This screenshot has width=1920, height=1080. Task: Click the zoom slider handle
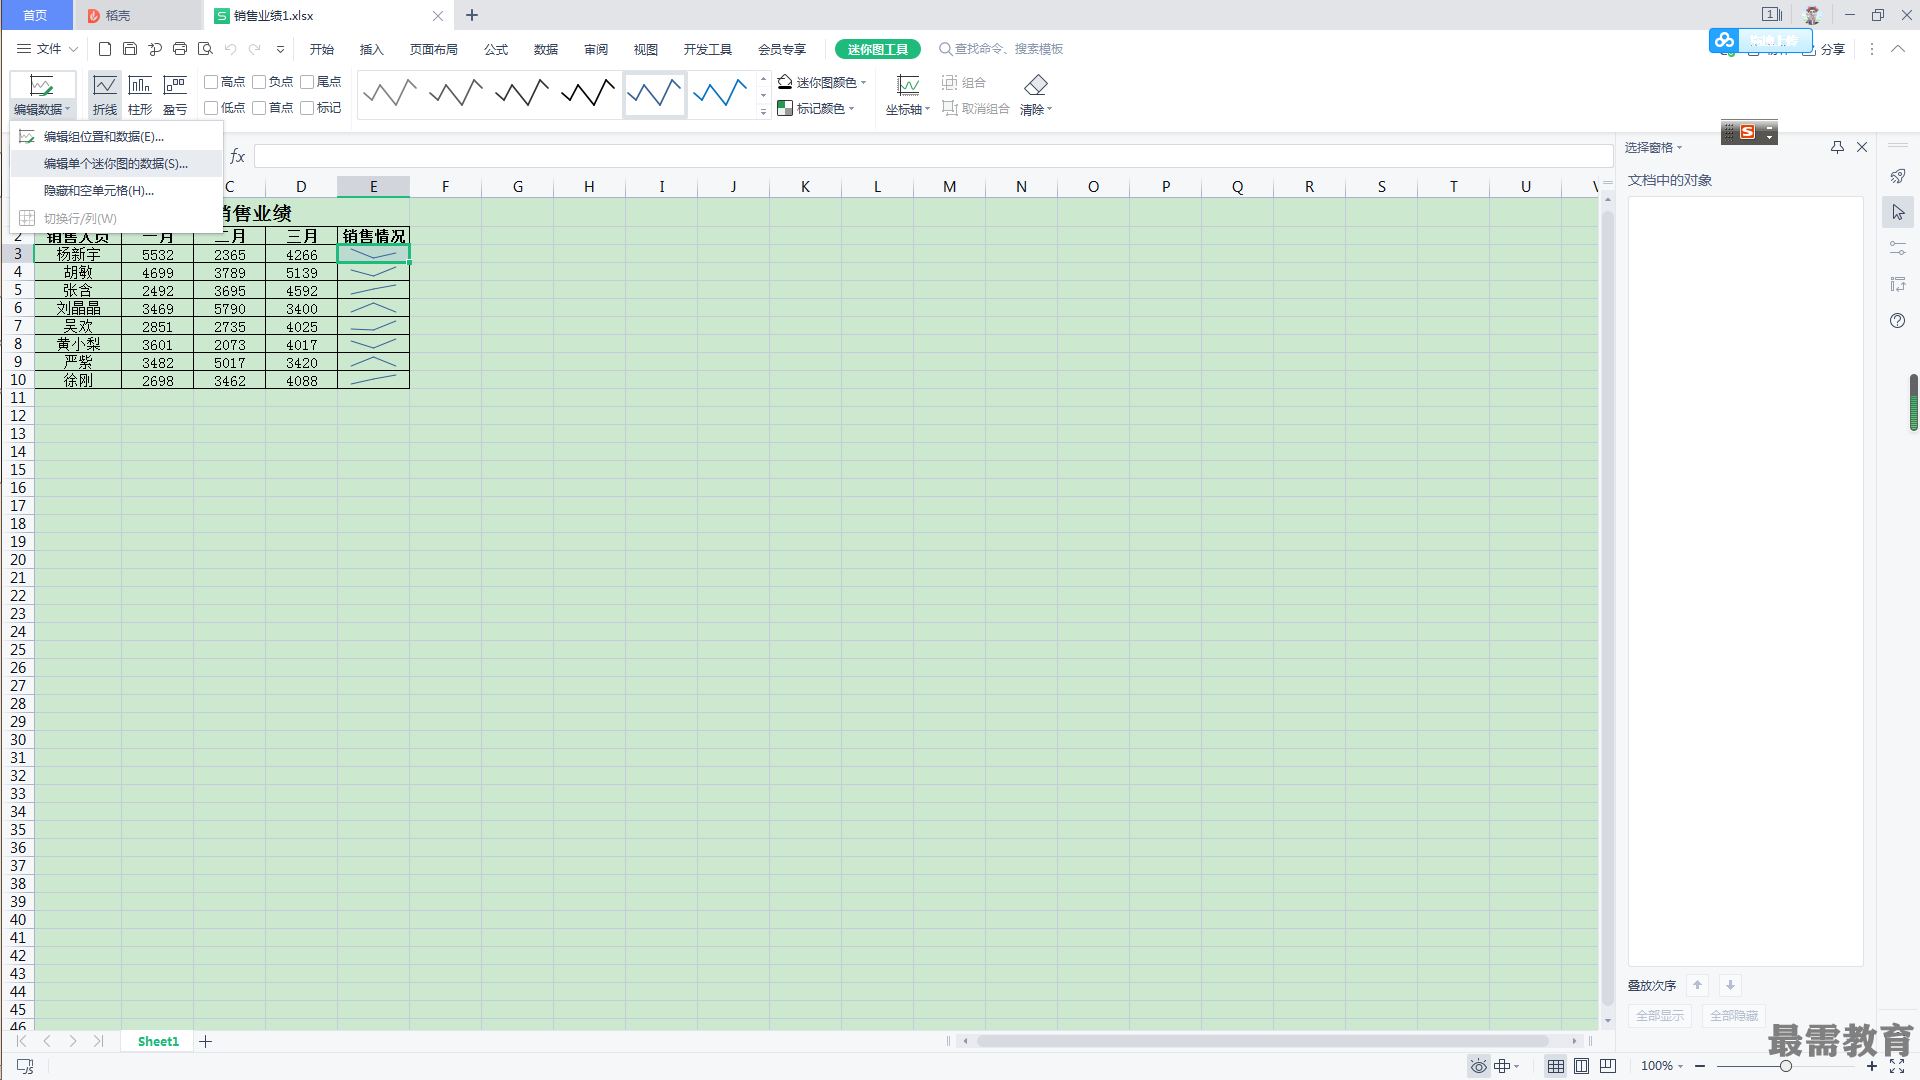(x=1786, y=1066)
